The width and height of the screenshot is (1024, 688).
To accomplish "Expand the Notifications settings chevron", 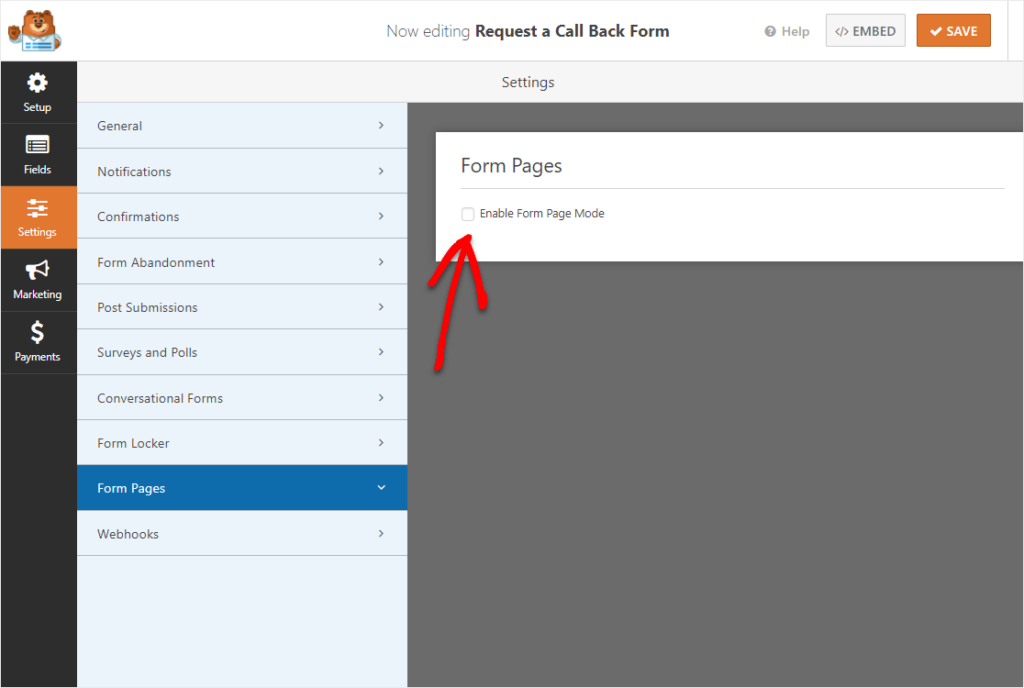I will pos(380,170).
